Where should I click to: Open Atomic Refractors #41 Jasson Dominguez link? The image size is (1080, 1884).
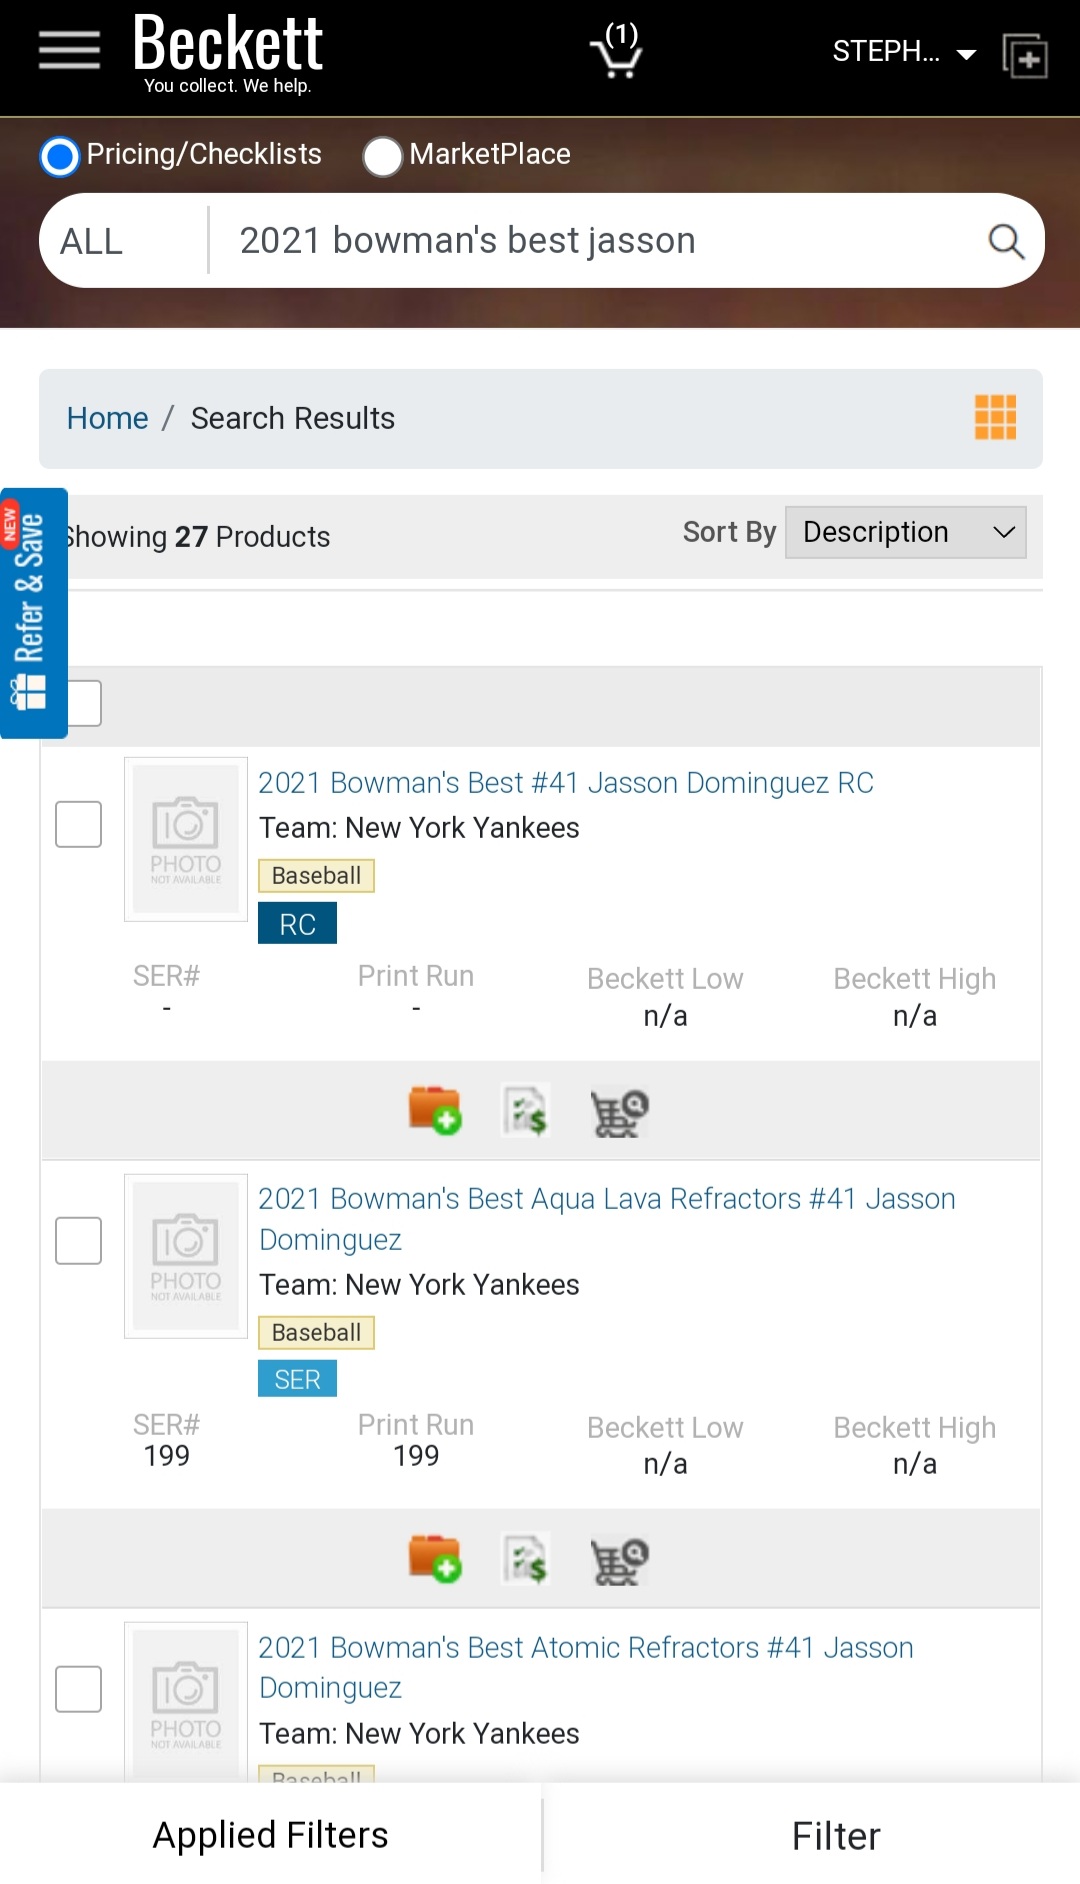[x=586, y=1667]
